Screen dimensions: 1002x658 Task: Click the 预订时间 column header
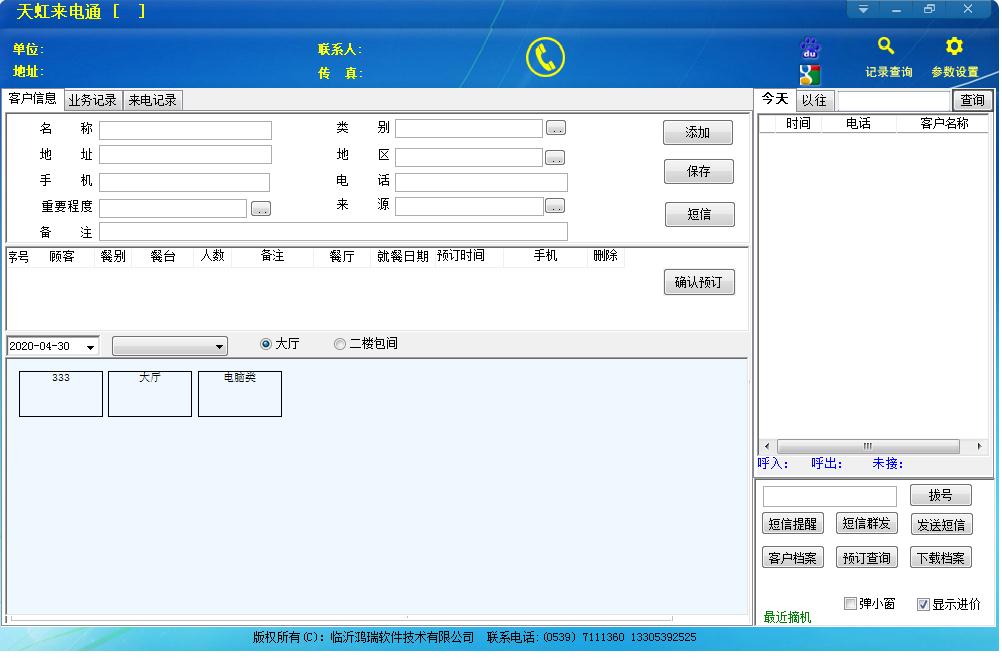click(461, 256)
